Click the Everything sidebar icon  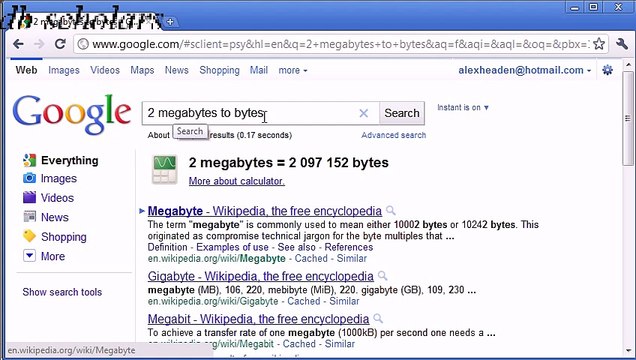(29, 161)
